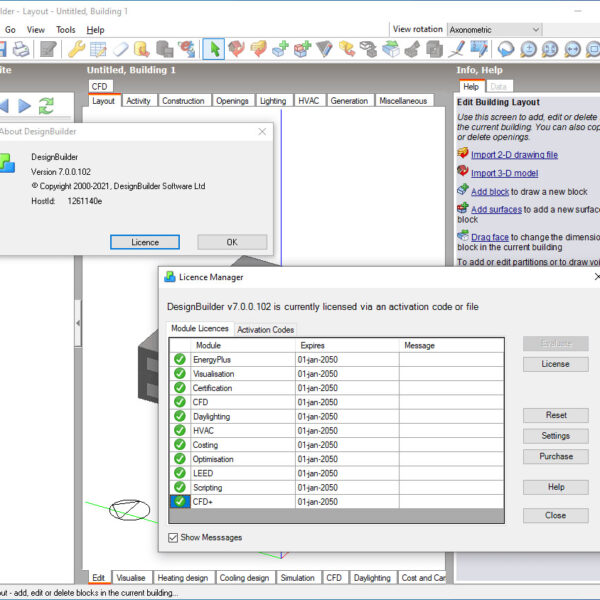Open the Daylighting bottom tab
Screen dimensions: 600x600
(372, 578)
